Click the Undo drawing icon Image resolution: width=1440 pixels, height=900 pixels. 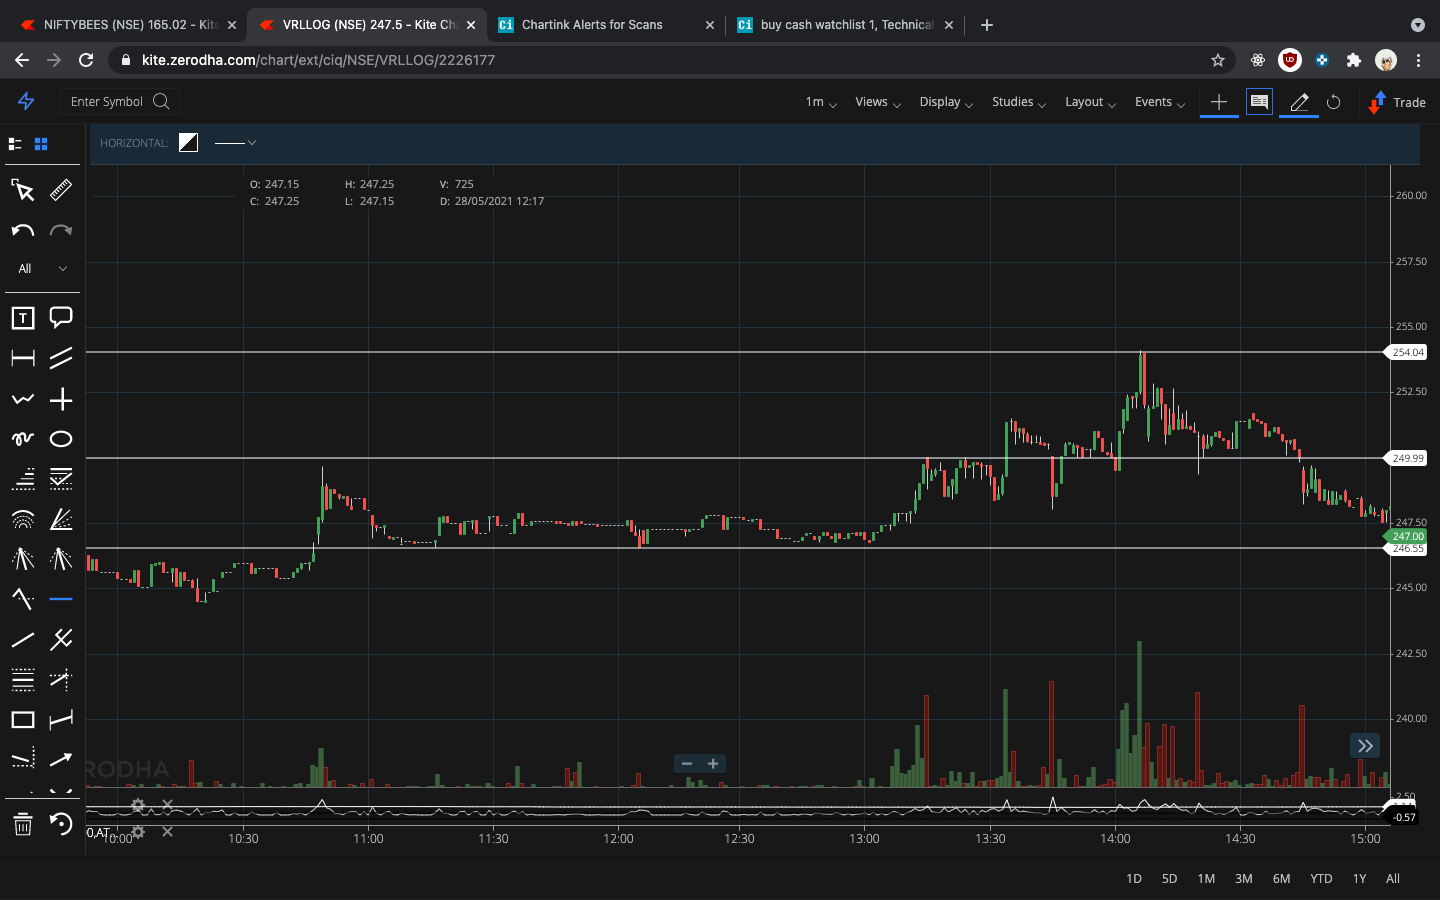[22, 231]
